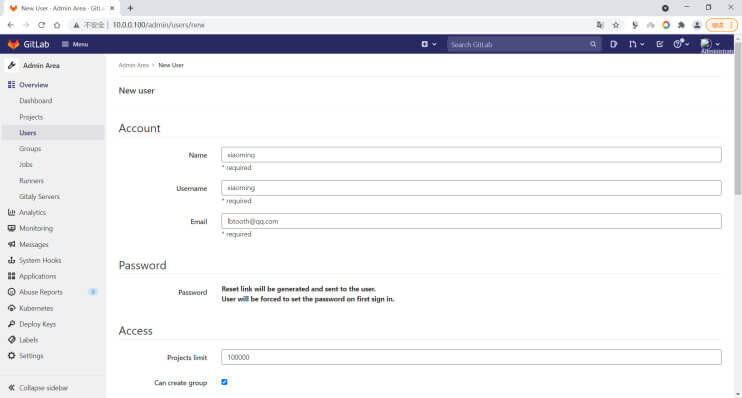Click the Admin Area breadcrumb link
742x398 pixels.
[x=133, y=65]
